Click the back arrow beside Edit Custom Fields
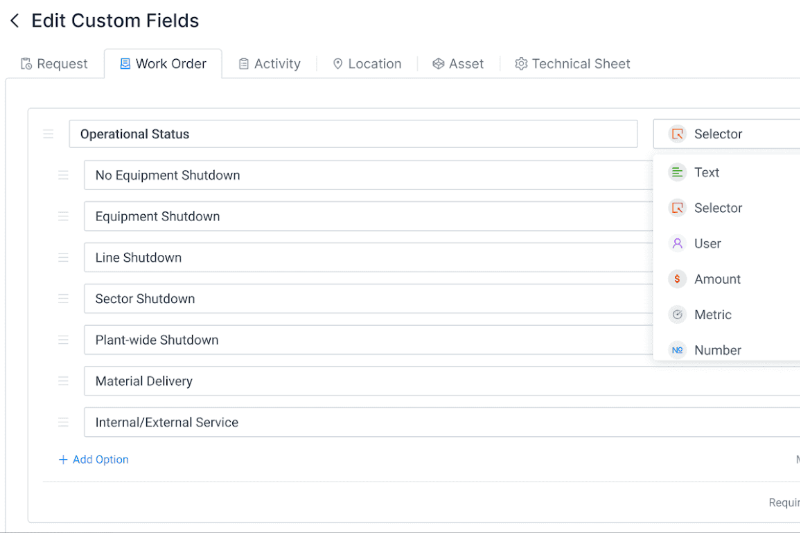Screen dimensions: 800x533 [x=14, y=21]
